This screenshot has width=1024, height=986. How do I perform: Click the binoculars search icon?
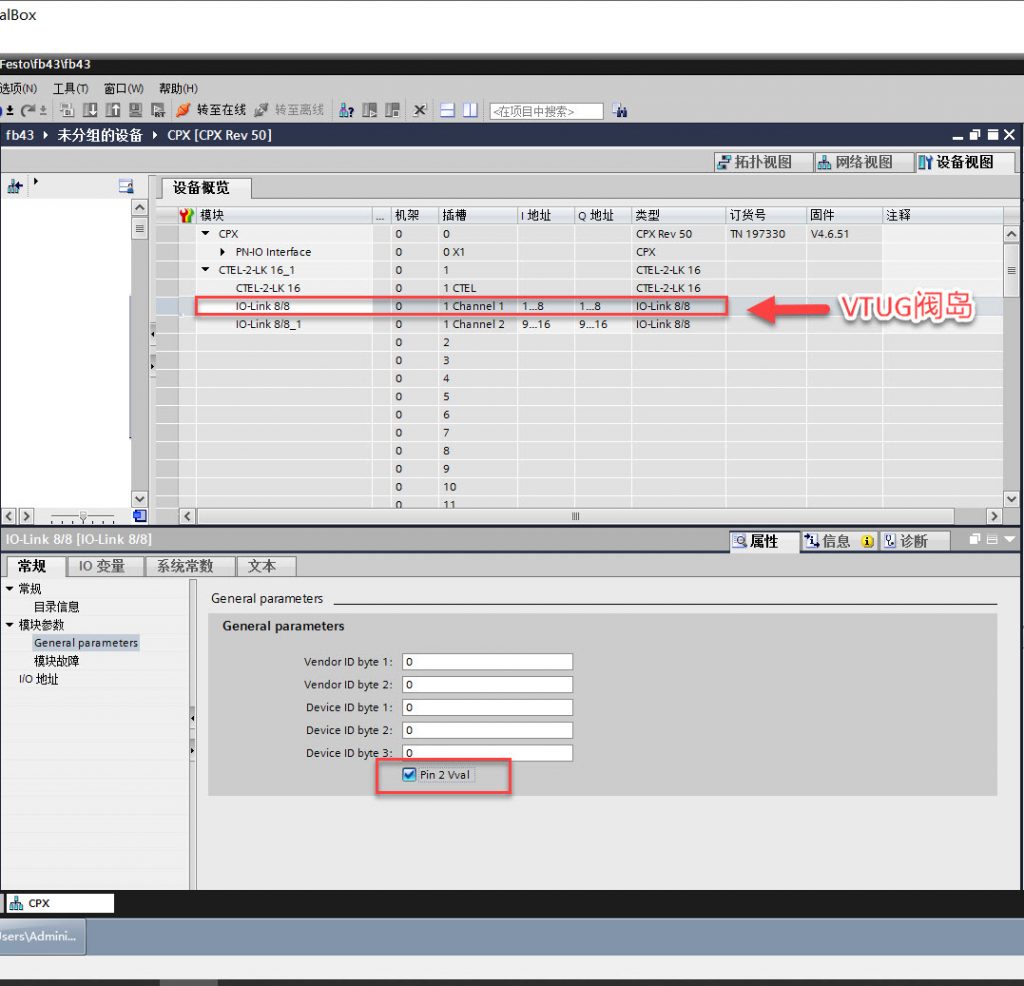tap(620, 111)
